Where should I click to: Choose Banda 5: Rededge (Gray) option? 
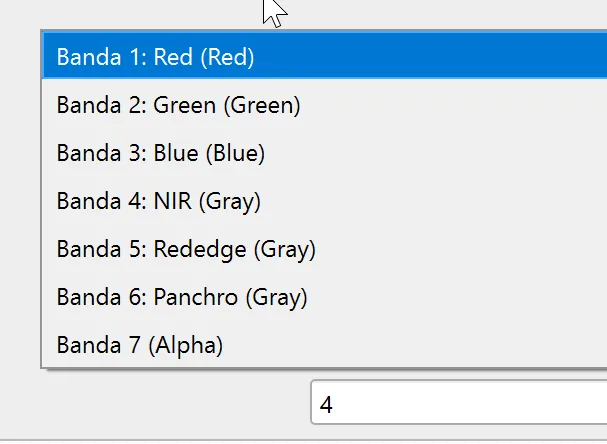coord(325,249)
